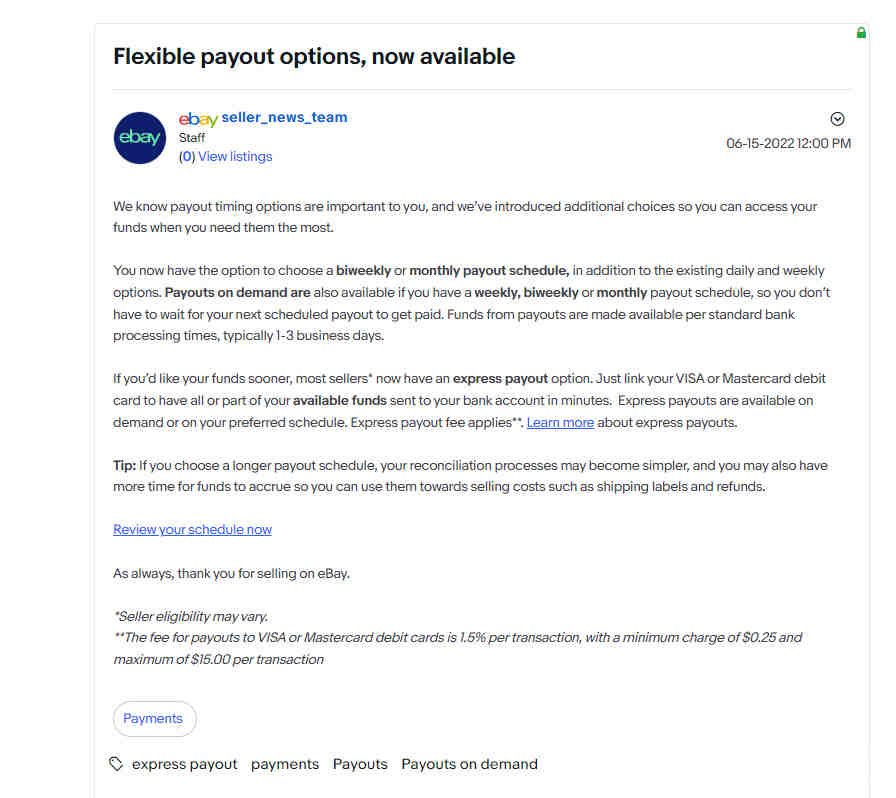896x798 pixels.
Task: Click the Payouts tag
Action: 360,764
